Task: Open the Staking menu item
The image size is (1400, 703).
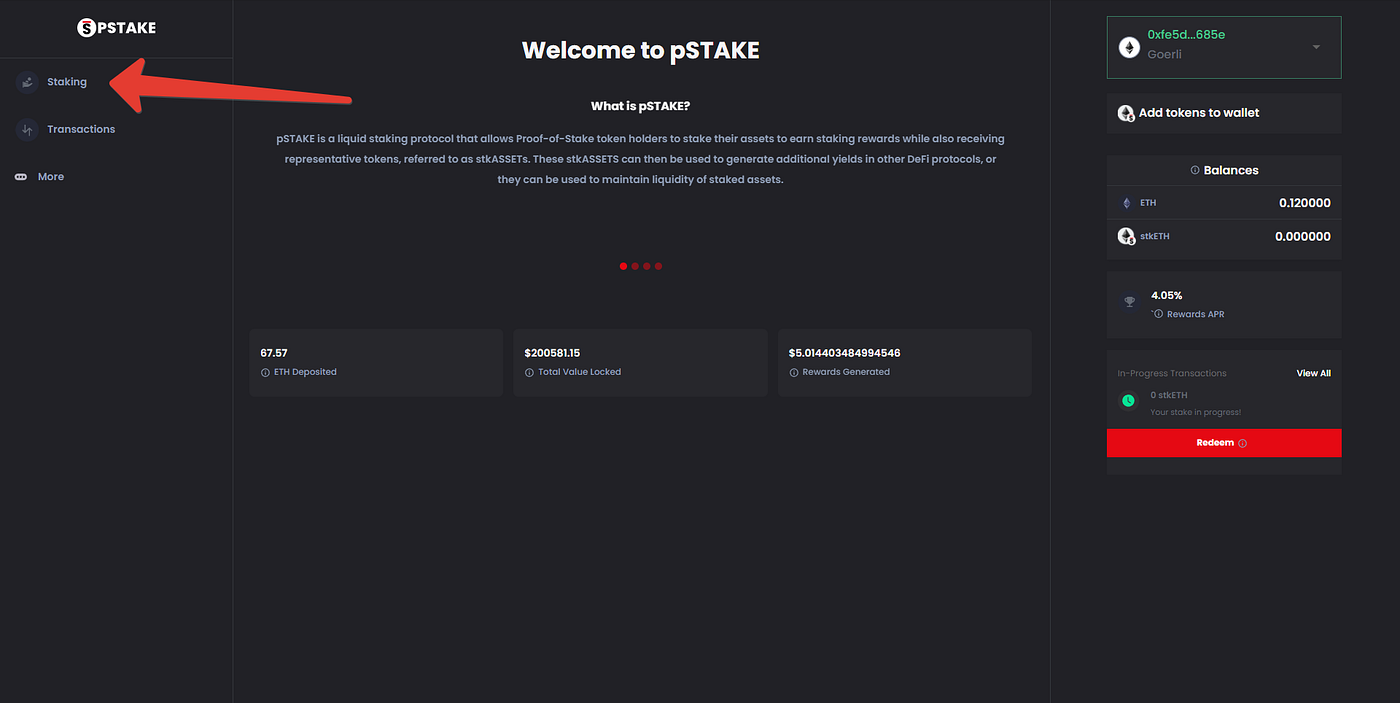Action: point(67,82)
